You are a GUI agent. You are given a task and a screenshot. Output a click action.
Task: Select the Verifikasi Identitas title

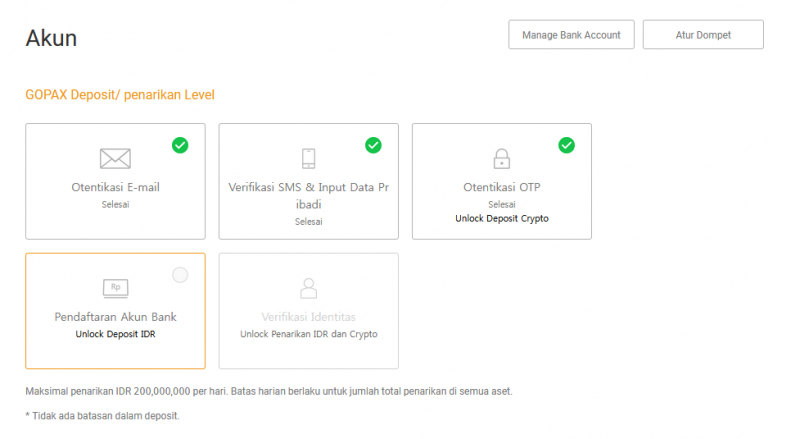tap(309, 317)
